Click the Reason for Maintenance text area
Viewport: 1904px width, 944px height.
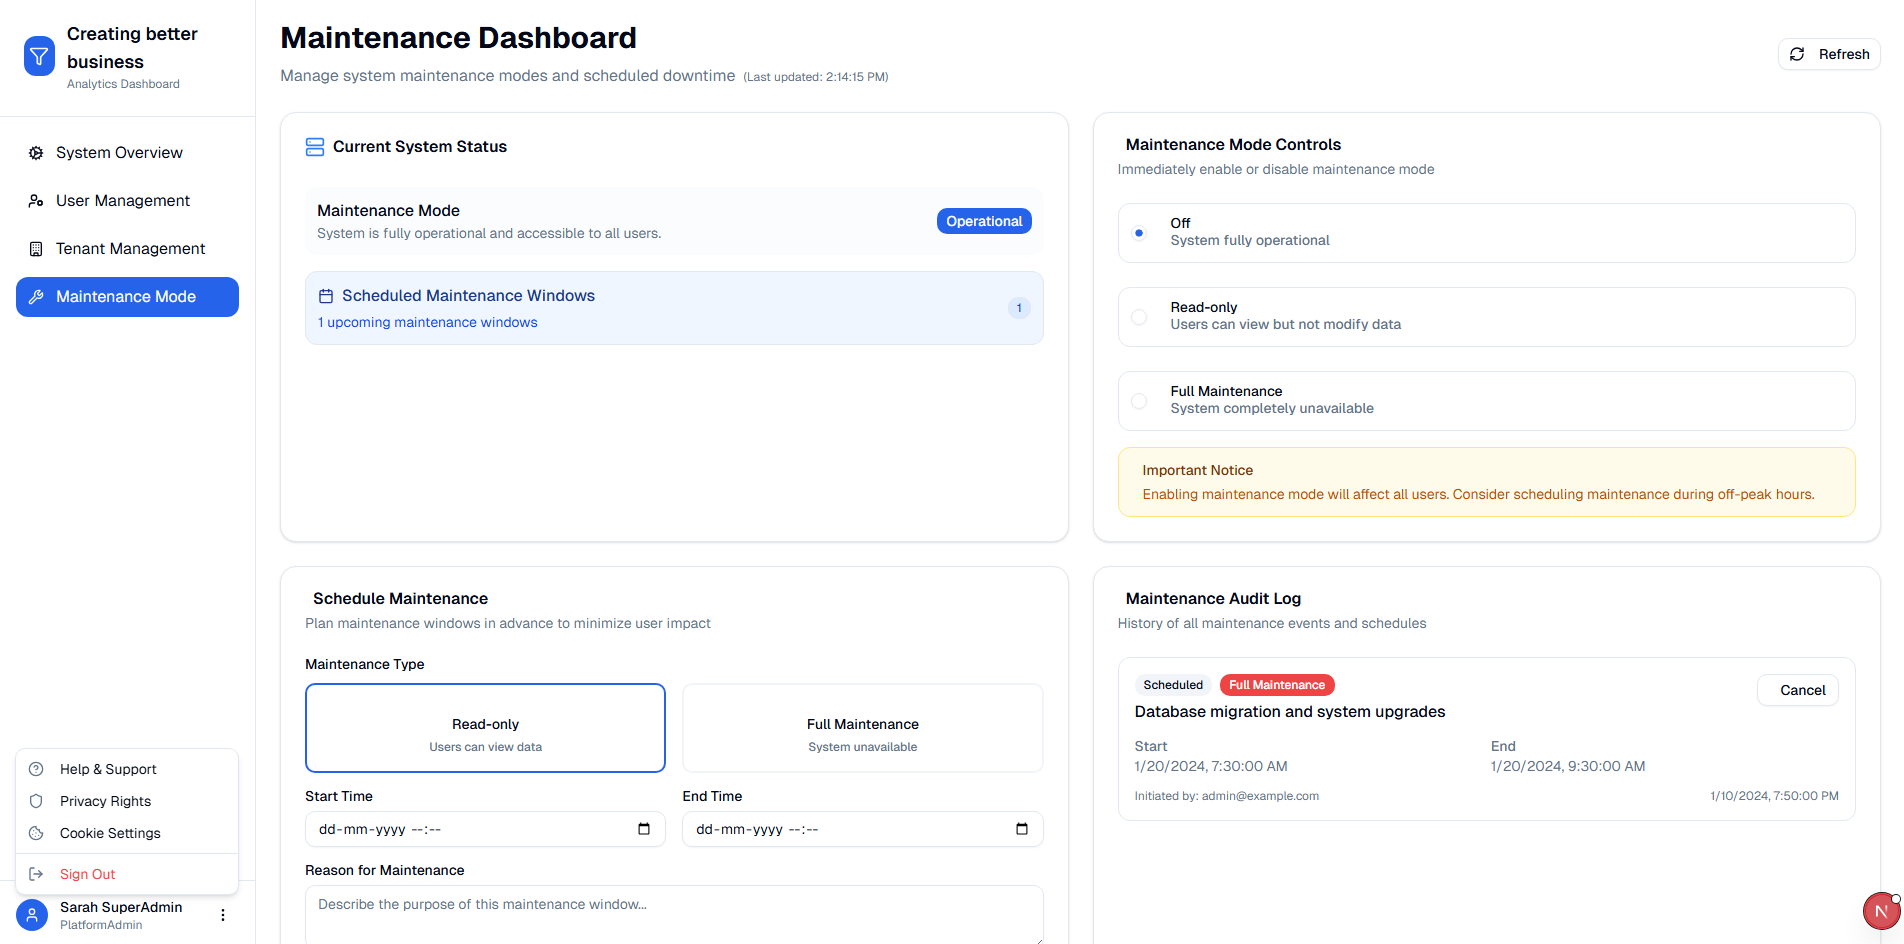(674, 910)
